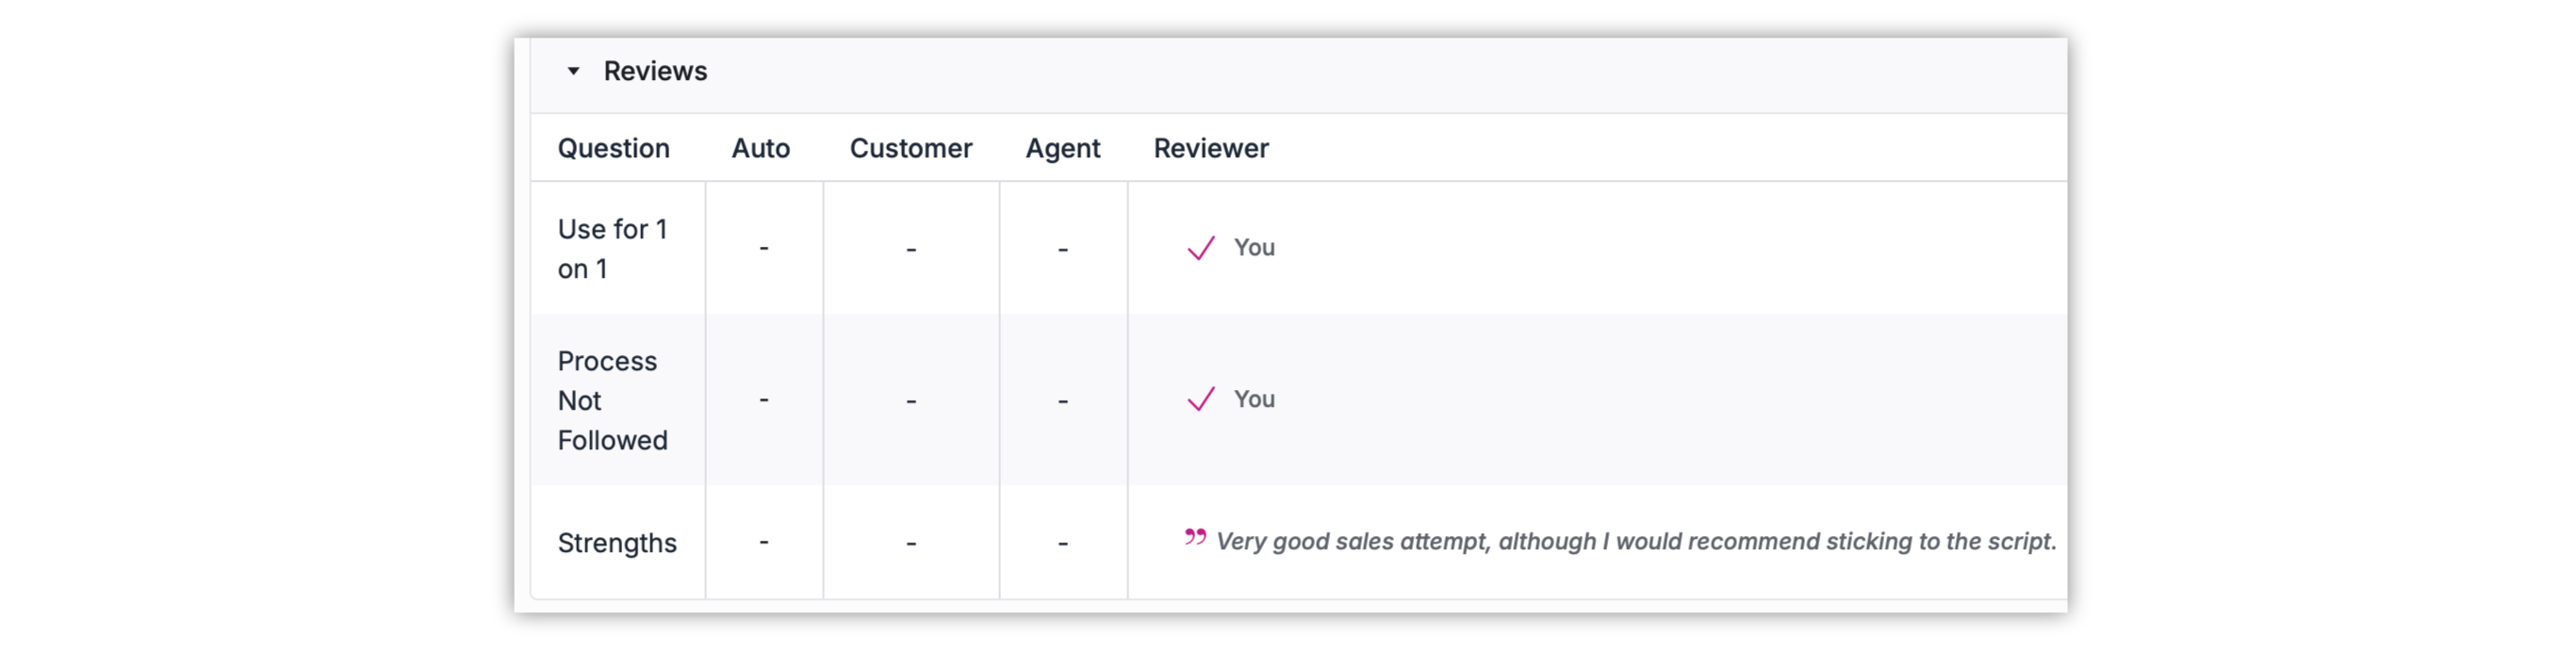Click Customer dash in Process Not Followed row
This screenshot has width=2576, height=651.
click(x=911, y=401)
